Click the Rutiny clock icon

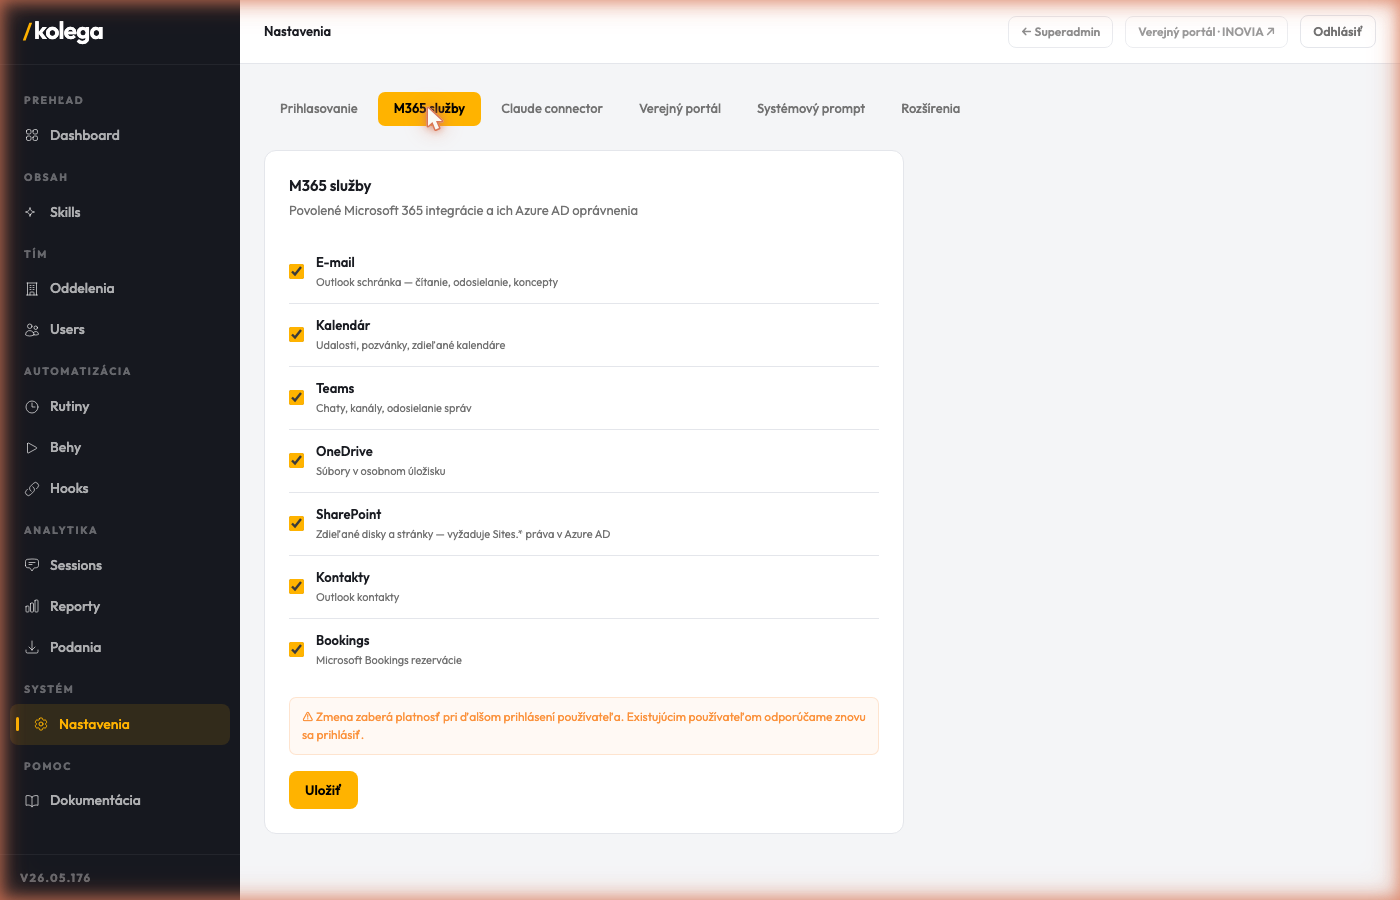pyautogui.click(x=32, y=406)
